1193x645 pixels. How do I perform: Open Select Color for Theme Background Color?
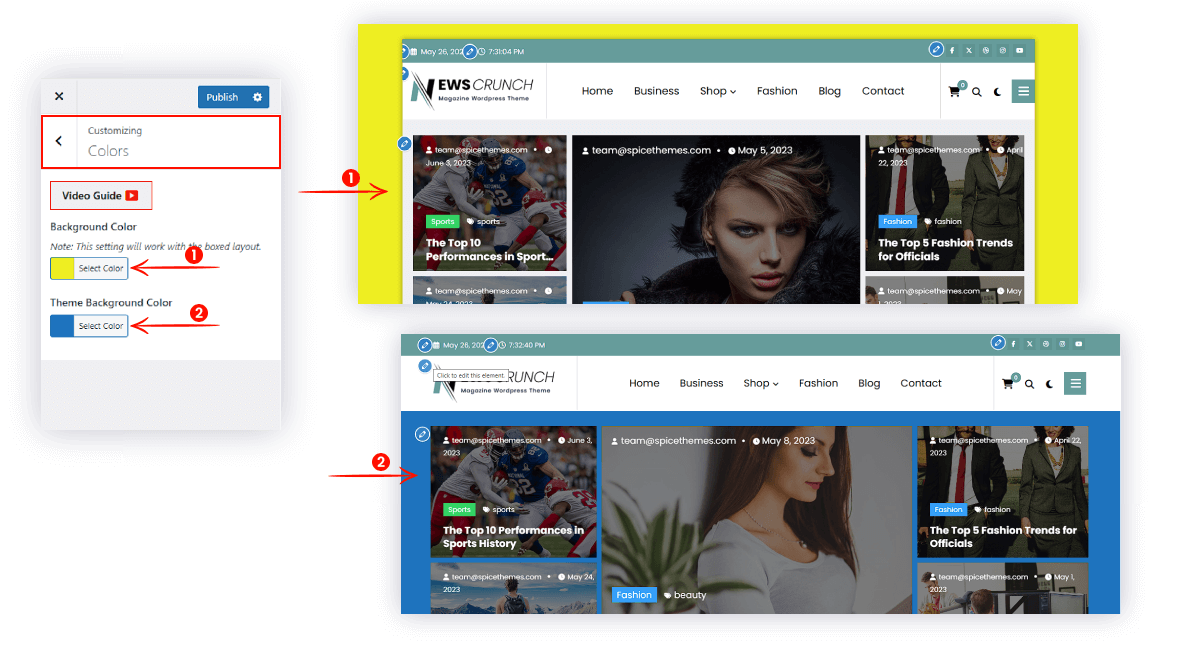(100, 326)
